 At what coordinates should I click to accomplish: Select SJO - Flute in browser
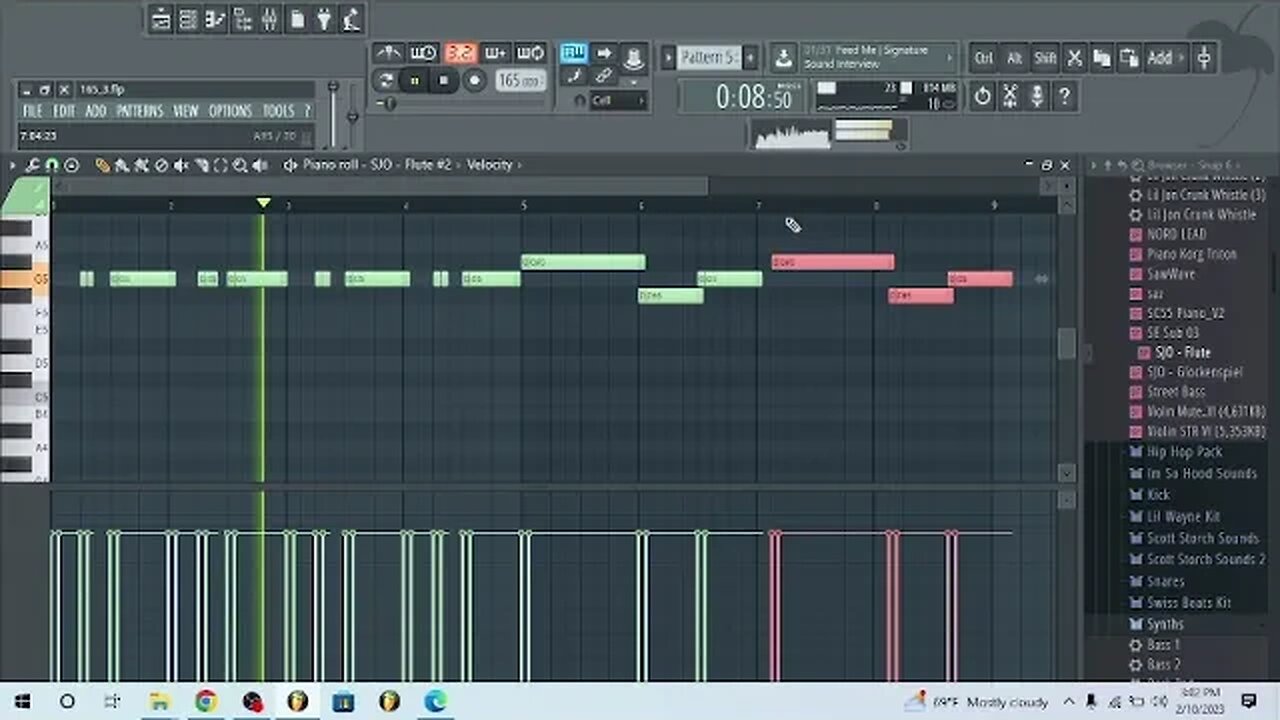[x=1183, y=352]
